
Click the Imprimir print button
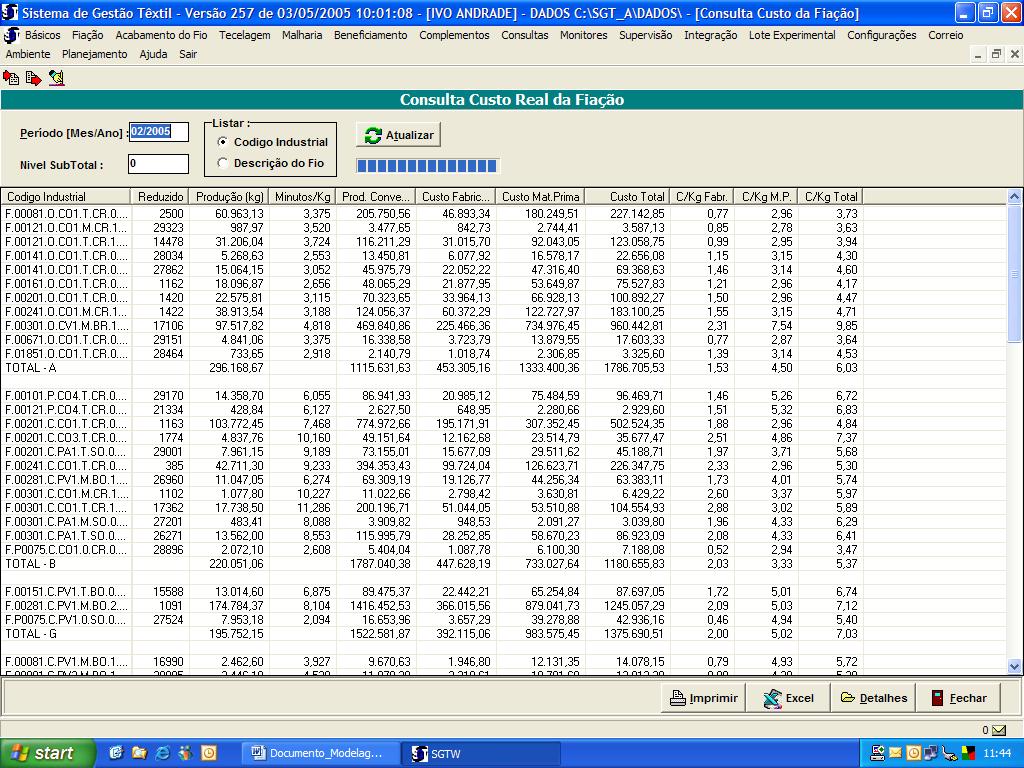[x=704, y=698]
